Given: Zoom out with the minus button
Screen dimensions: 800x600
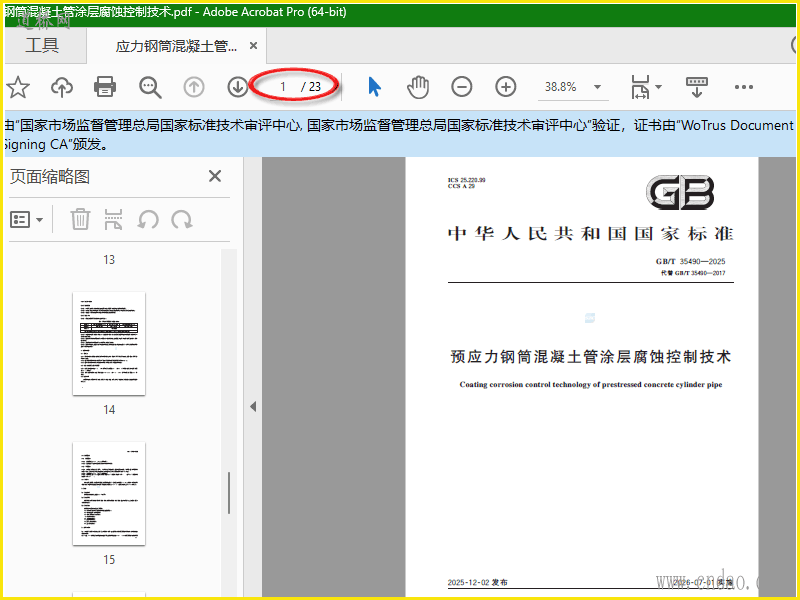Looking at the screenshot, I should click(462, 87).
